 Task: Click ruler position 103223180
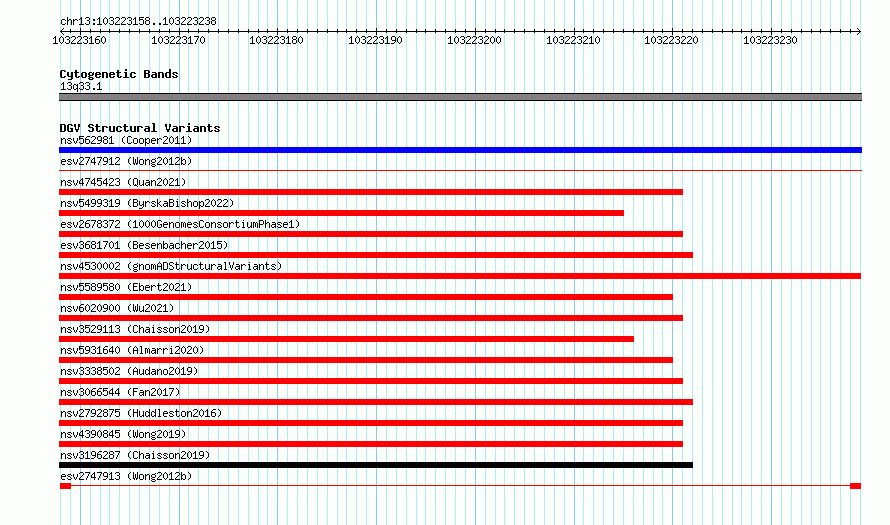[x=276, y=40]
